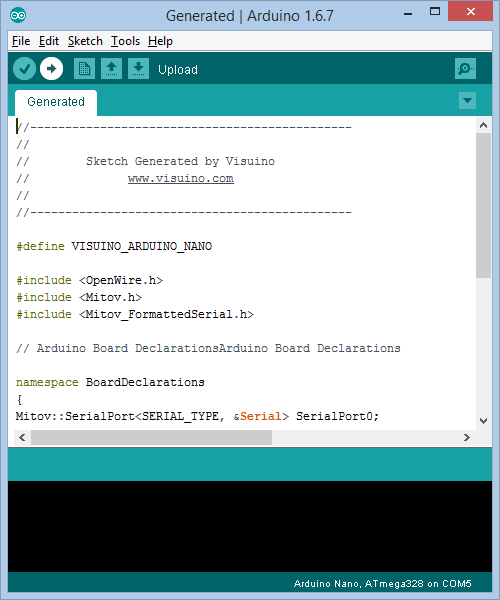Open the tab options dropdown arrow

click(467, 101)
